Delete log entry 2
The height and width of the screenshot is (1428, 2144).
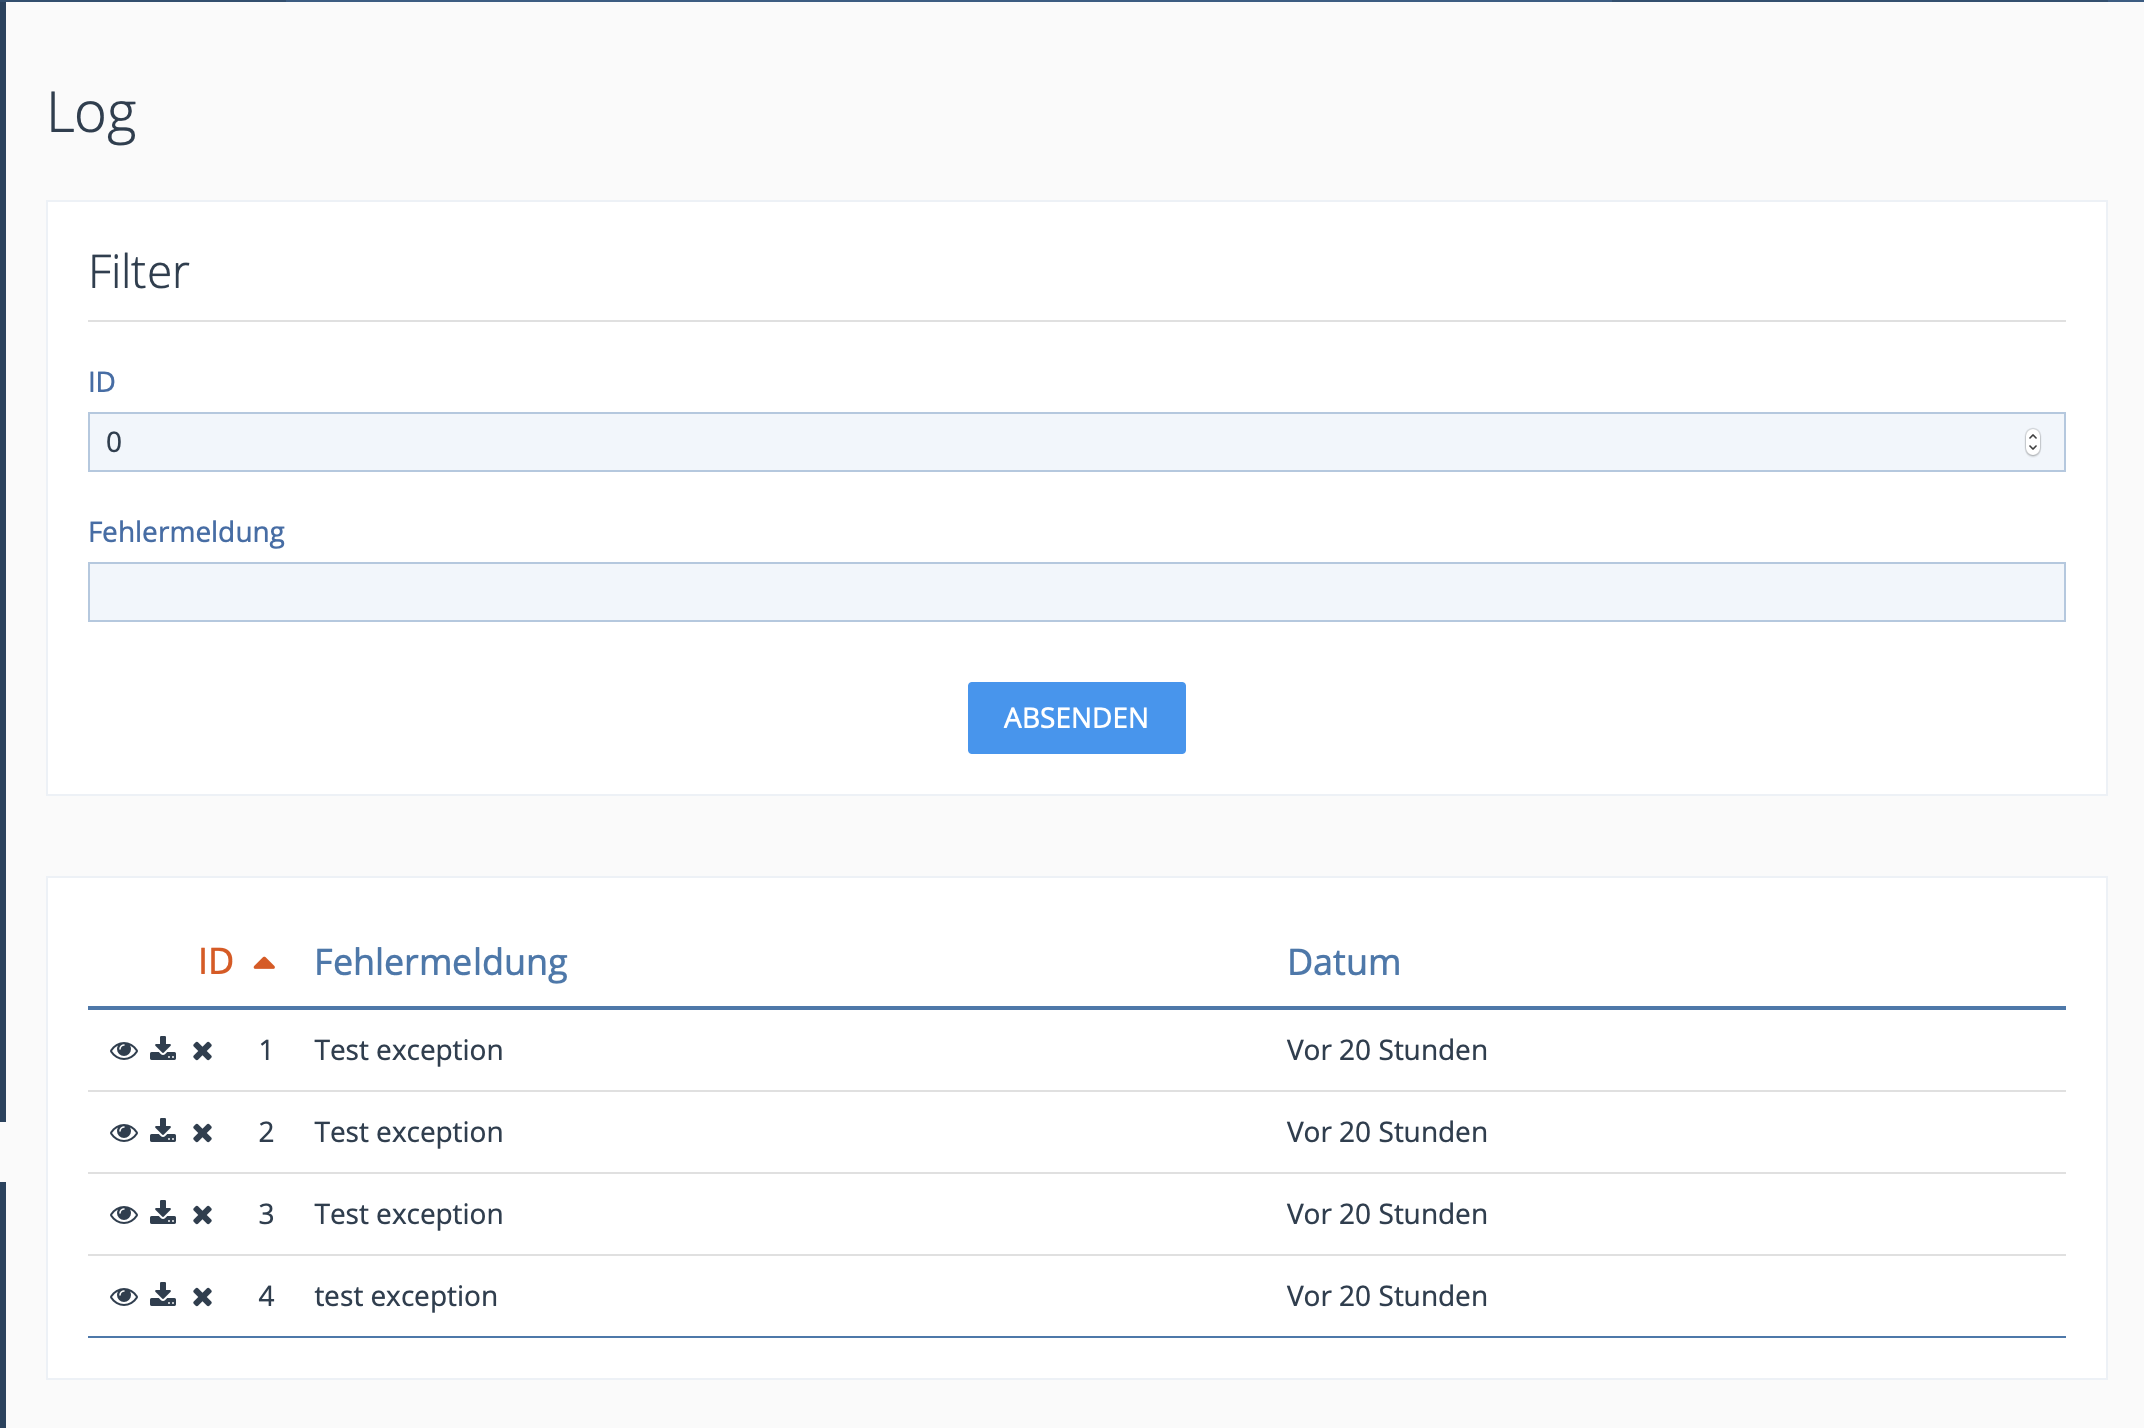203,1132
